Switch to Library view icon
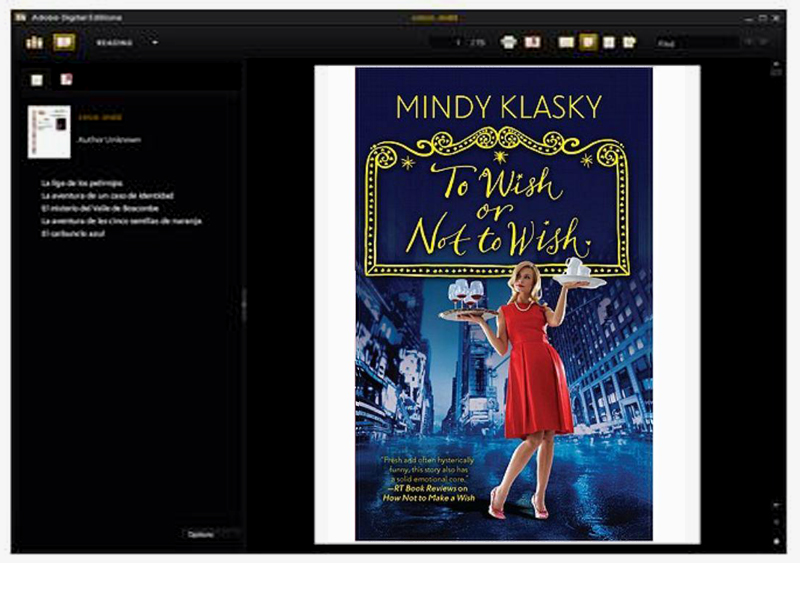Image resolution: width=800 pixels, height=600 pixels. [34, 42]
